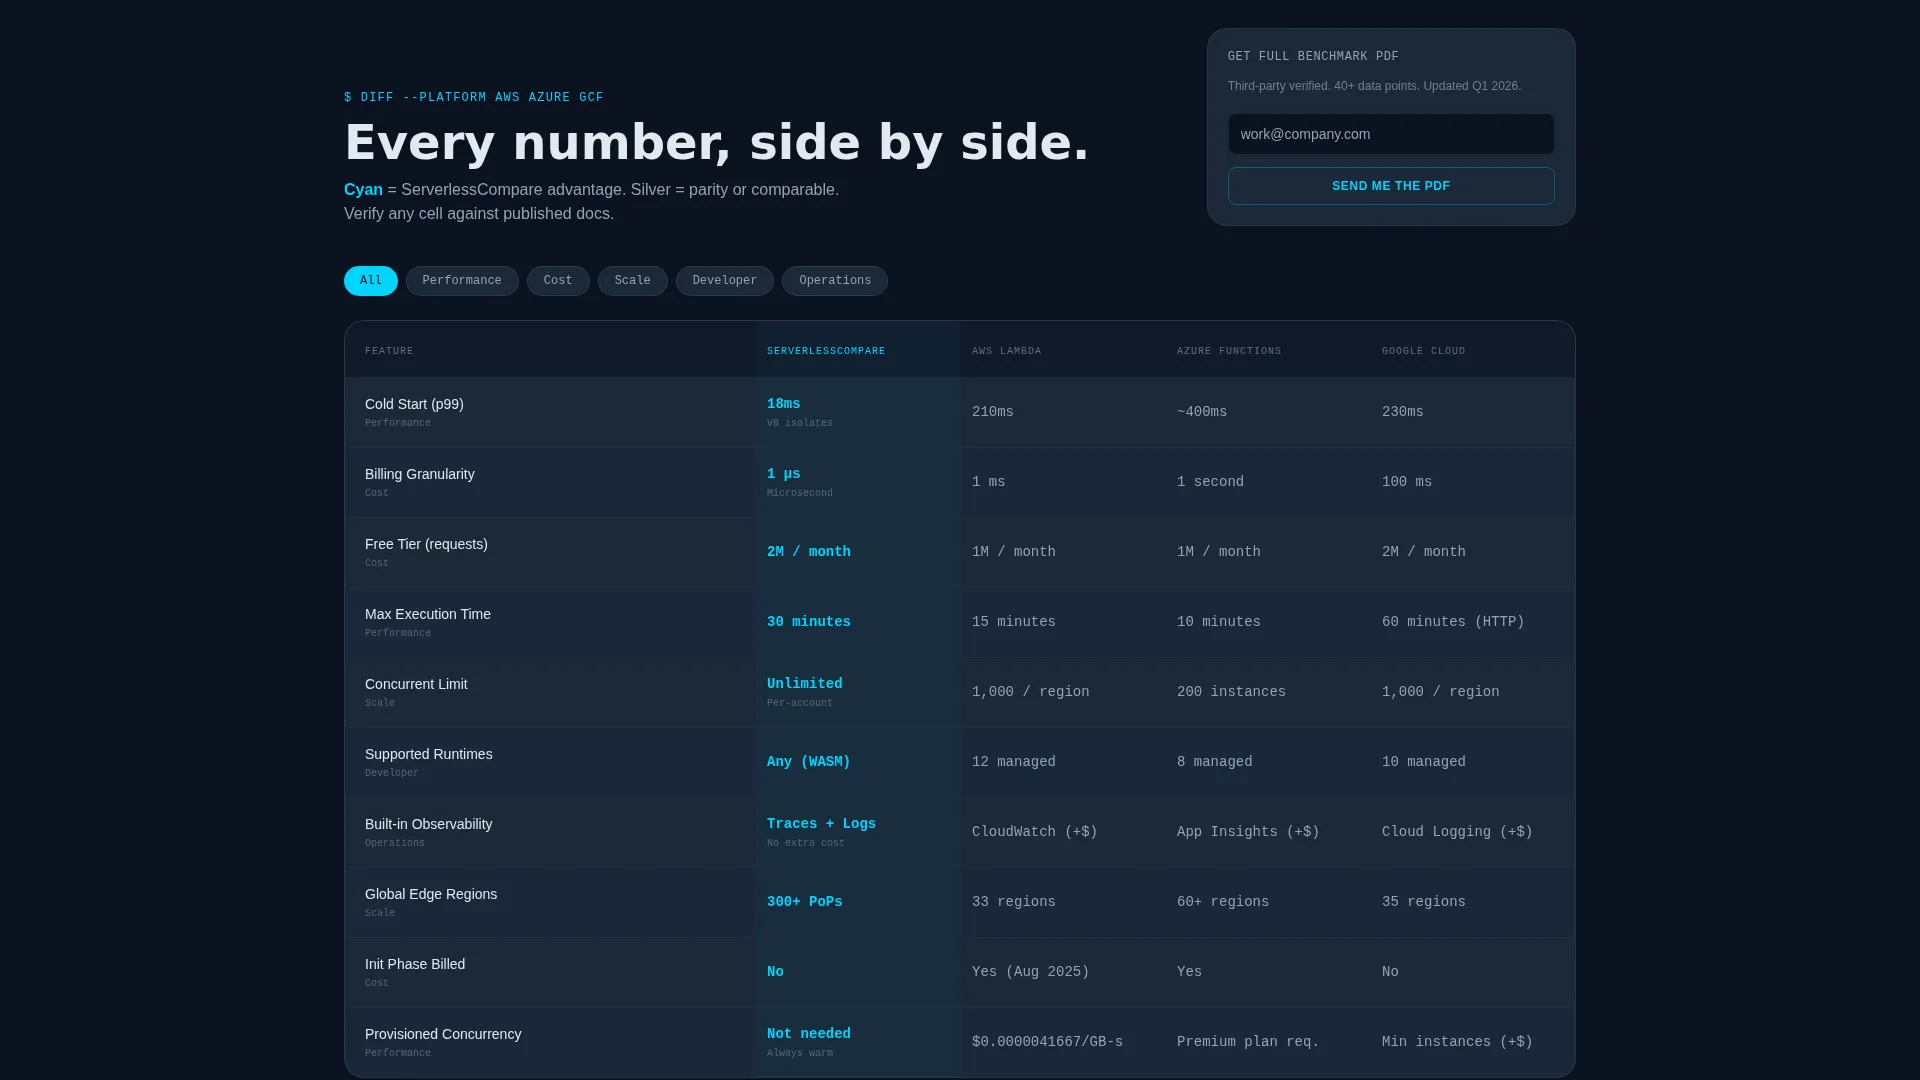The height and width of the screenshot is (1080, 1920).
Task: Click the Send Me The PDF button
Action: tap(1391, 186)
